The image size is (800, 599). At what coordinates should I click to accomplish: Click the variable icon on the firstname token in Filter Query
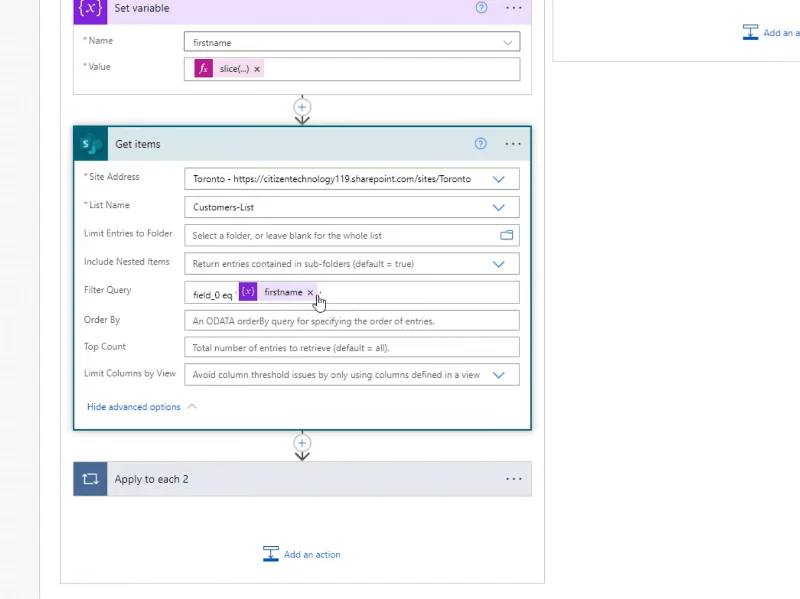(x=248, y=292)
